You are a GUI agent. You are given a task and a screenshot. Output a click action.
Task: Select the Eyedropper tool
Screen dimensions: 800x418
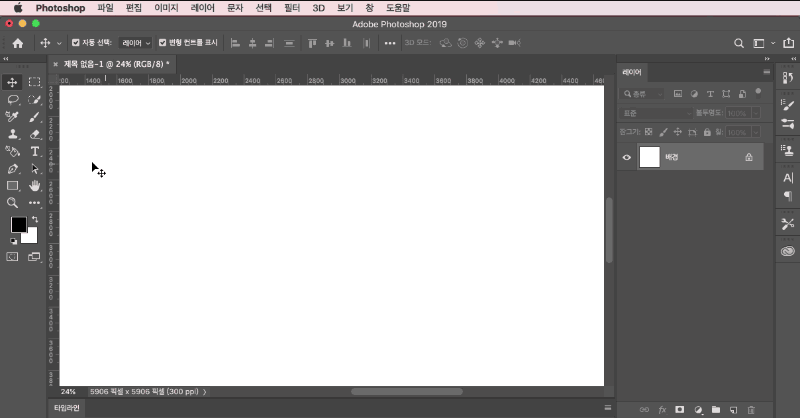click(x=12, y=117)
